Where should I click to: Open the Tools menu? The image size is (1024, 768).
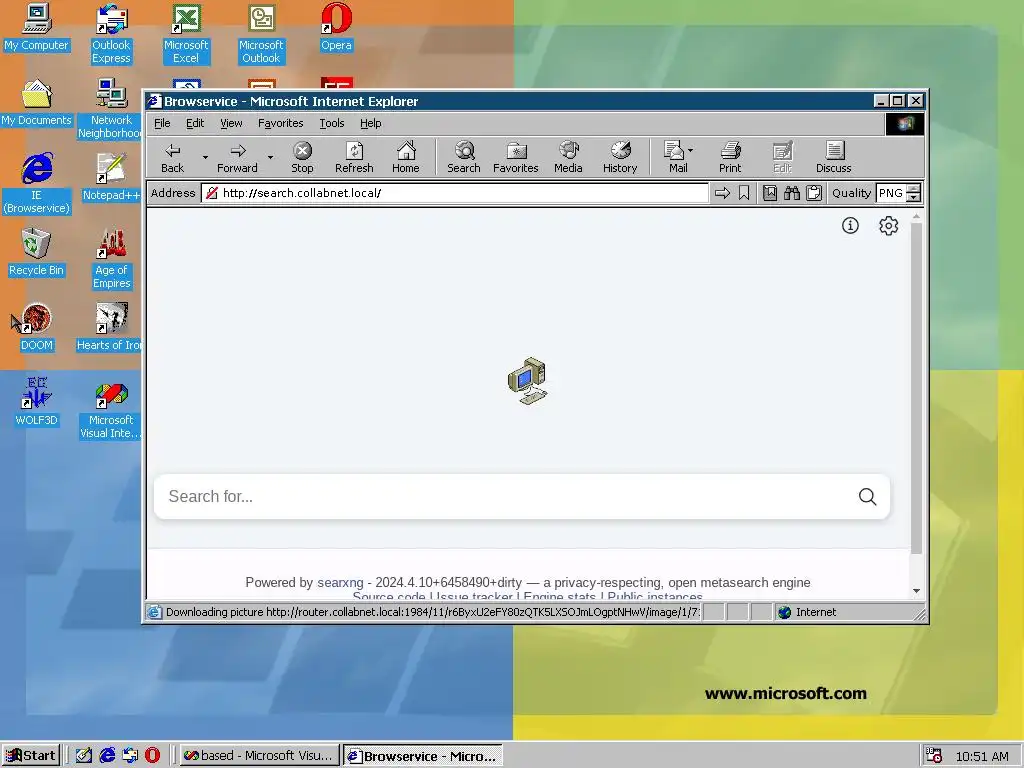(x=332, y=123)
